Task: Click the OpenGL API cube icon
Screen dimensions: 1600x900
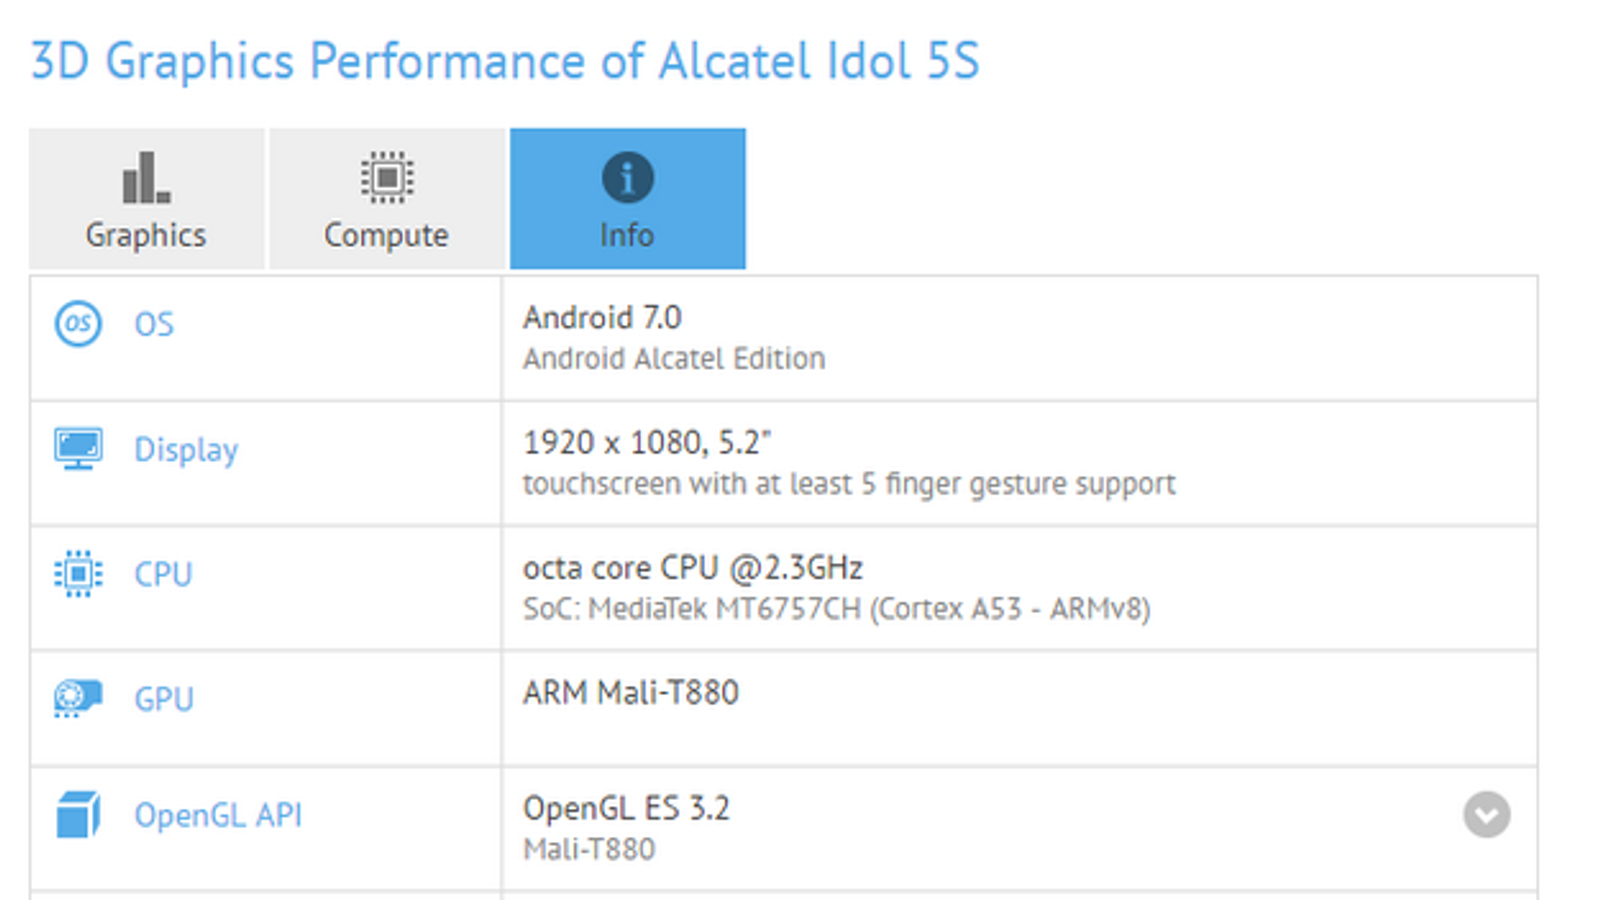Action: 78,814
